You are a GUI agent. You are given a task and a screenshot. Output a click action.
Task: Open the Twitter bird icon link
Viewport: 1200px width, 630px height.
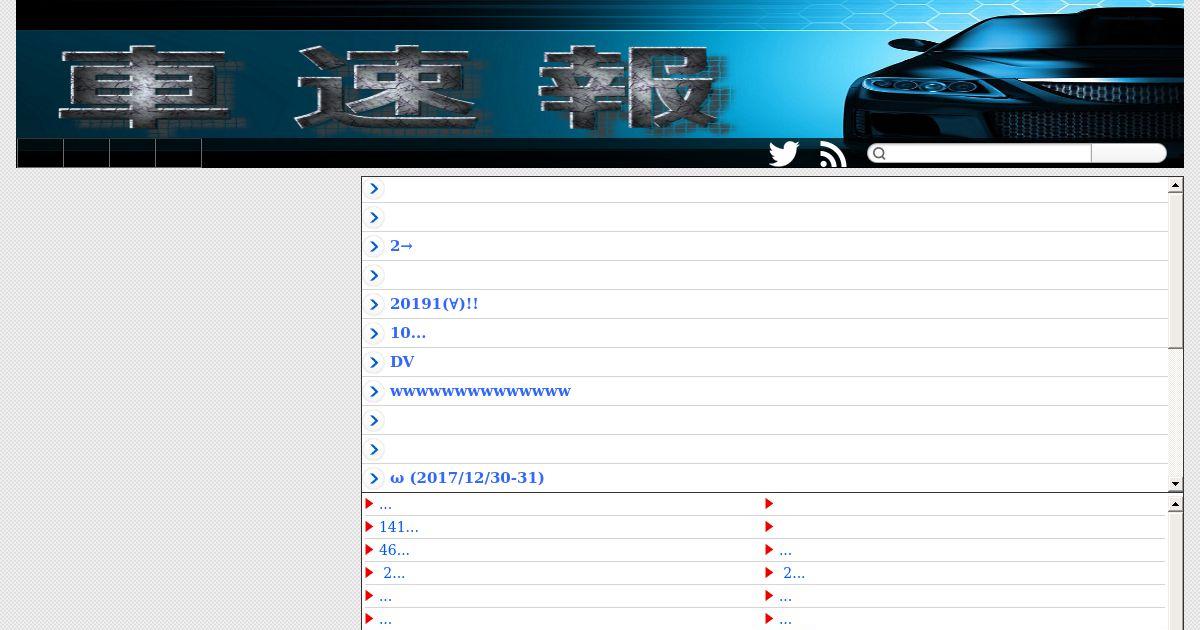click(x=784, y=154)
